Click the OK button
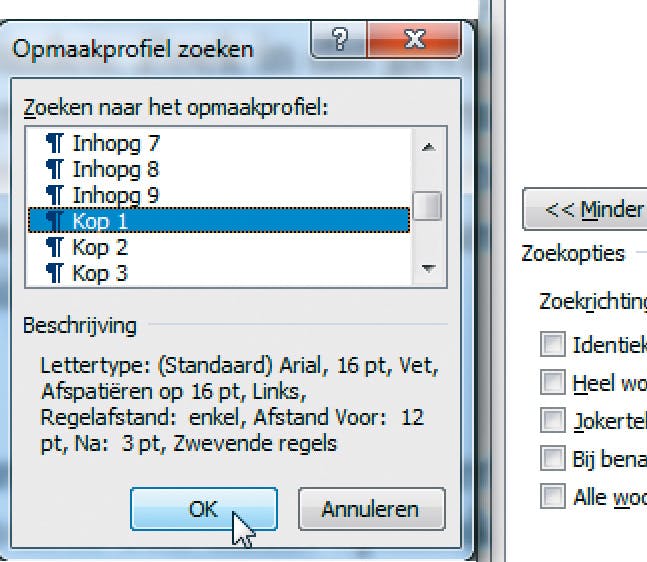Screen dimensions: 647x562 203,509
